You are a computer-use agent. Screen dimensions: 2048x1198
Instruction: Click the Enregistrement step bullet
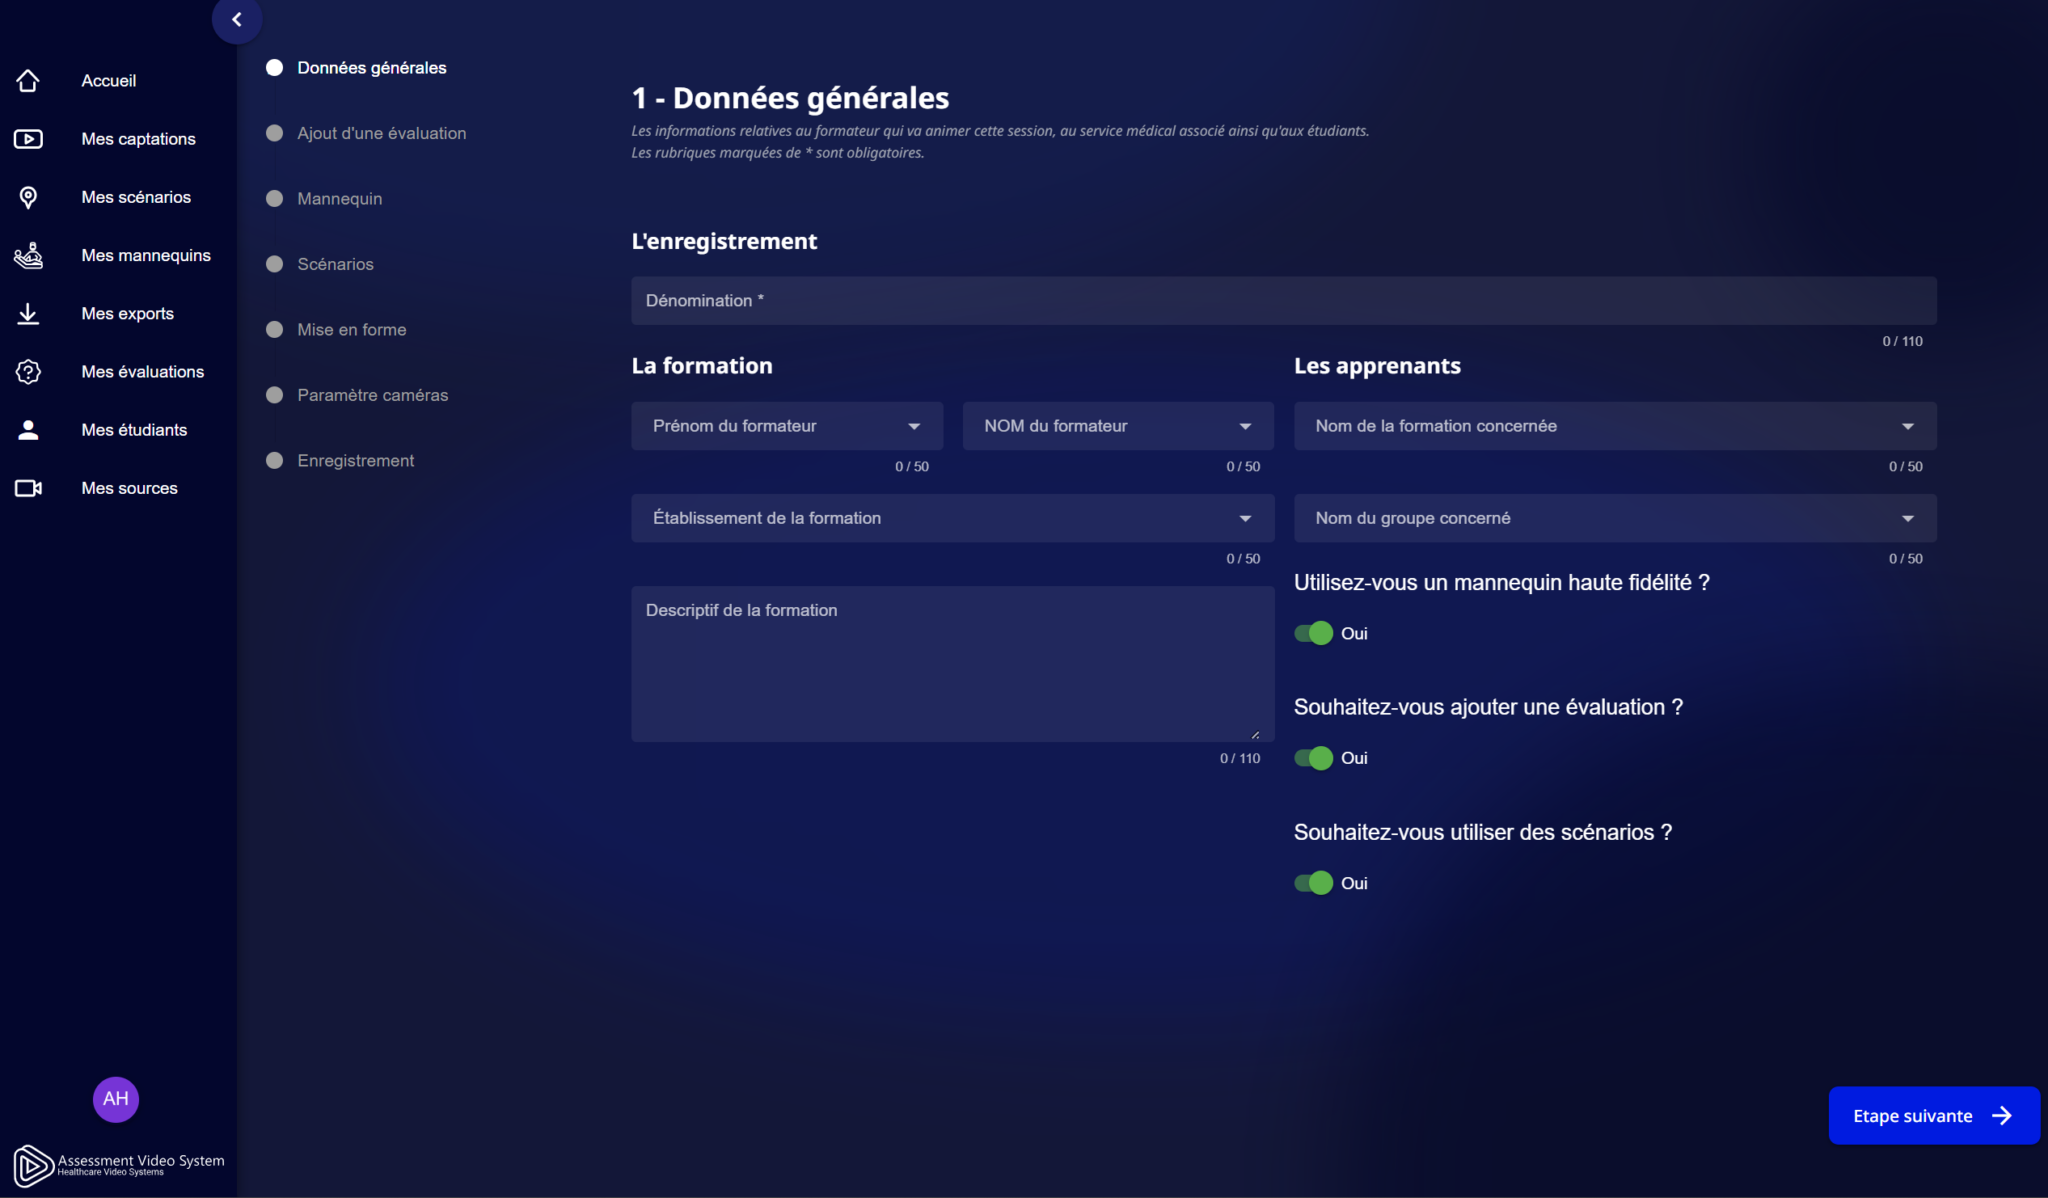(274, 461)
